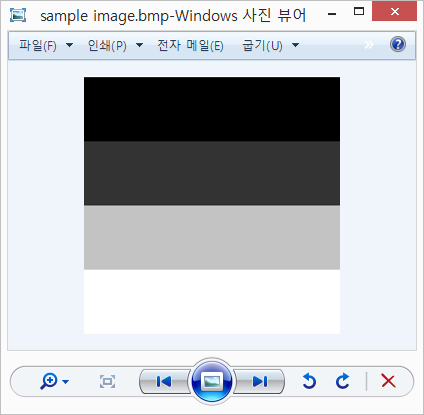Minimize the photo viewer window
This screenshot has height=415, width=424.
point(332,14)
